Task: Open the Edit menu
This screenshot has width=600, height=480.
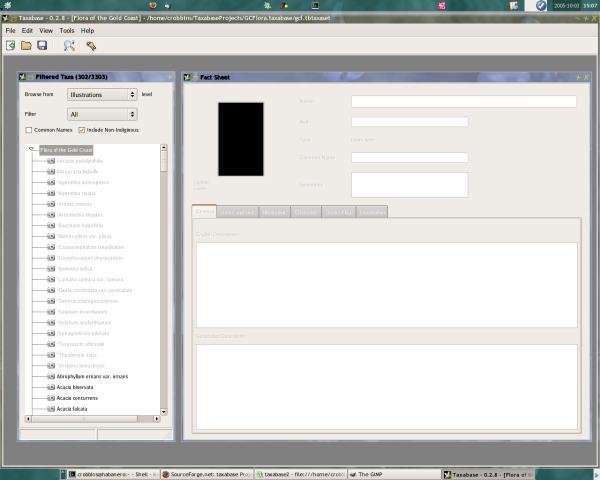Action: 27,31
